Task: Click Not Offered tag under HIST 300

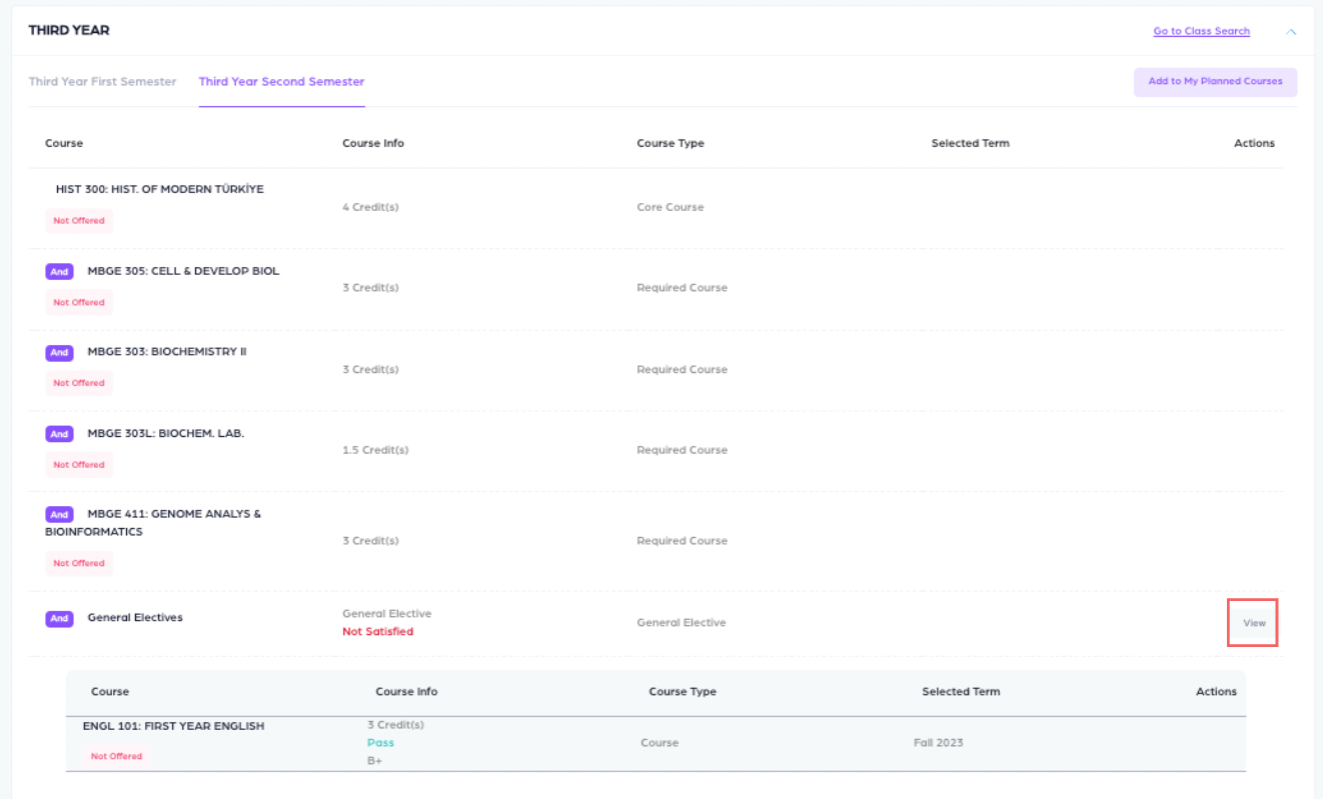Action: coord(79,221)
